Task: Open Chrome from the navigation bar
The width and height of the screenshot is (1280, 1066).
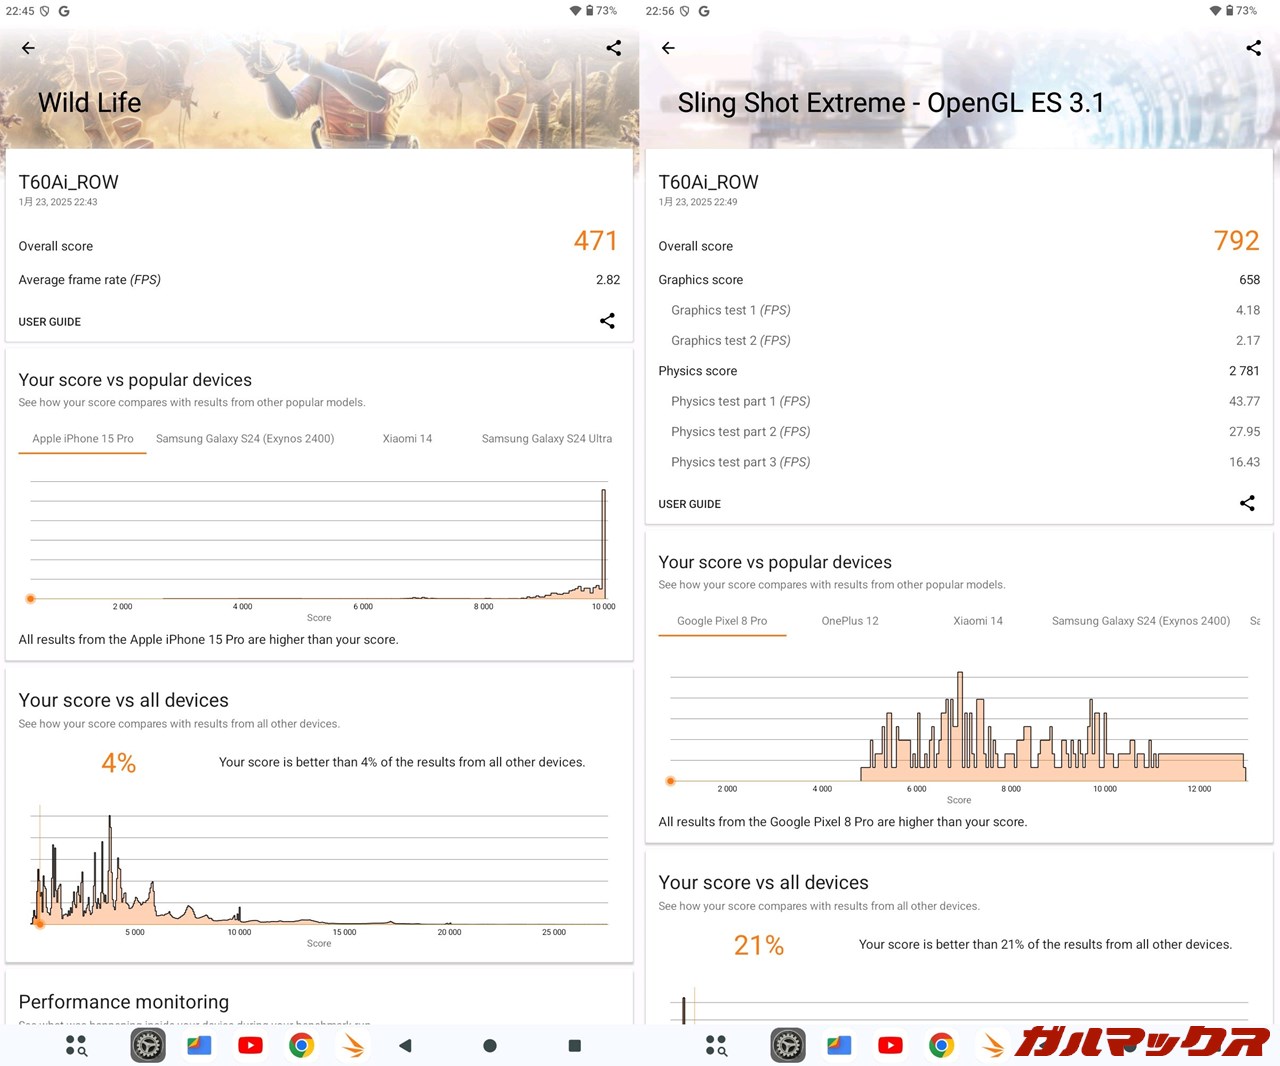Action: (301, 1044)
